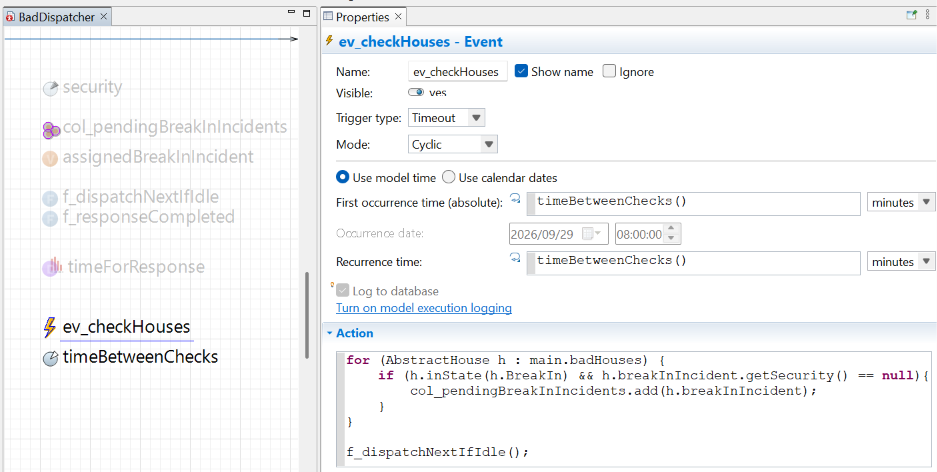This screenshot has width=937, height=472.
Task: Click the Name field with ev_checkHouses
Action: pos(458,72)
